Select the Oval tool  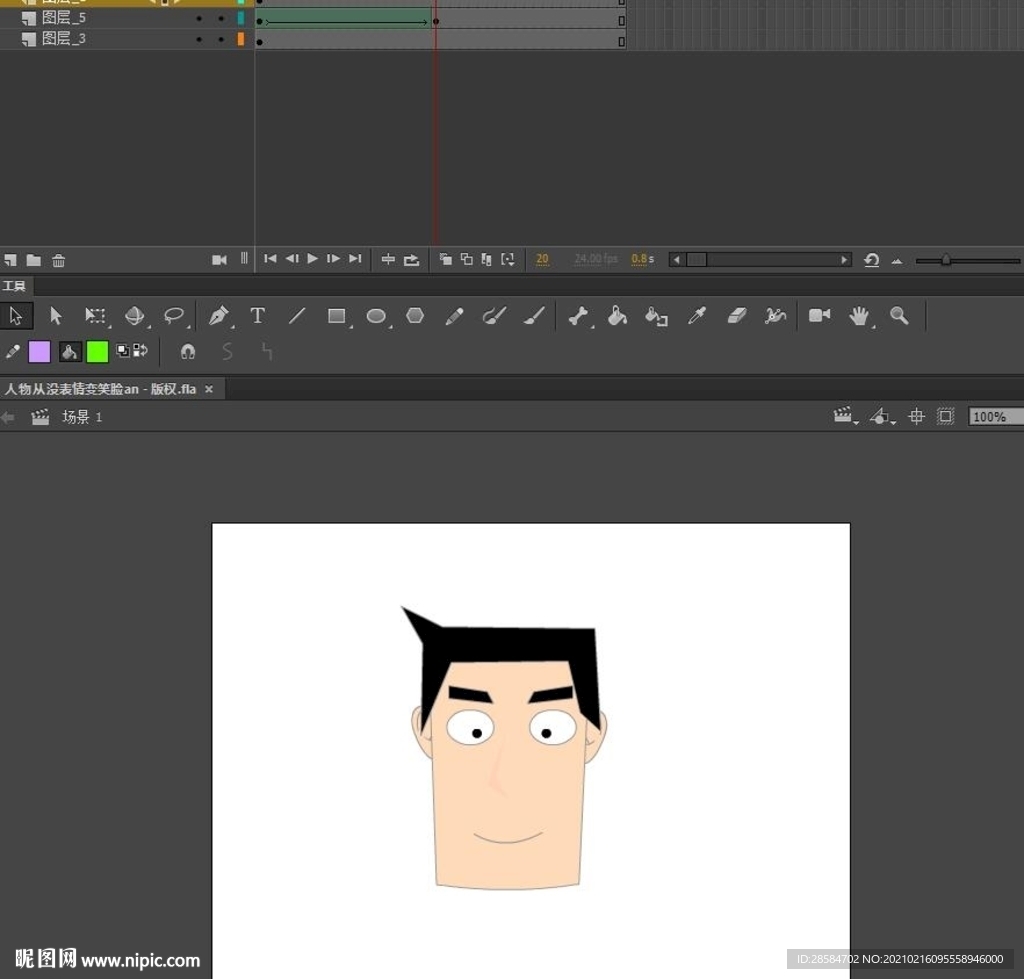(376, 316)
